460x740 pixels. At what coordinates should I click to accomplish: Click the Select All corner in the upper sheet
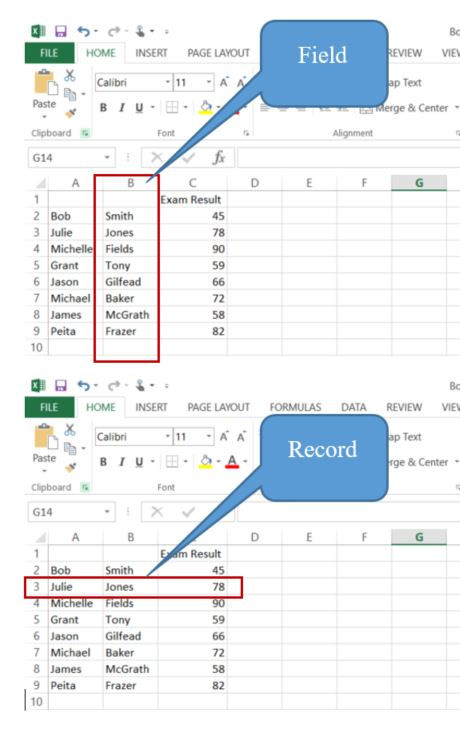[41, 183]
